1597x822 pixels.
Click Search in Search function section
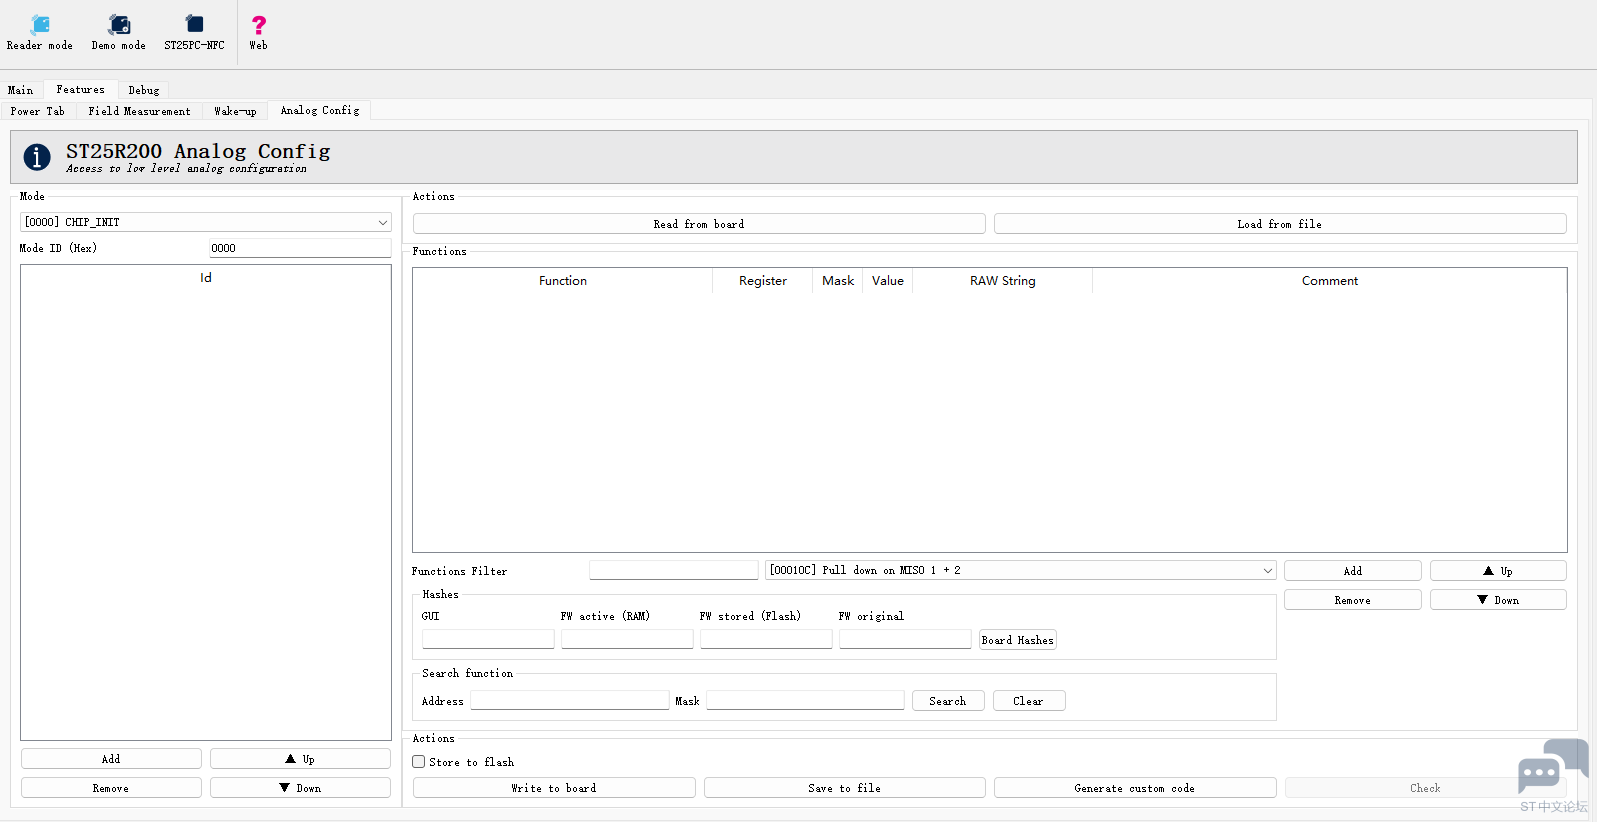pos(948,701)
